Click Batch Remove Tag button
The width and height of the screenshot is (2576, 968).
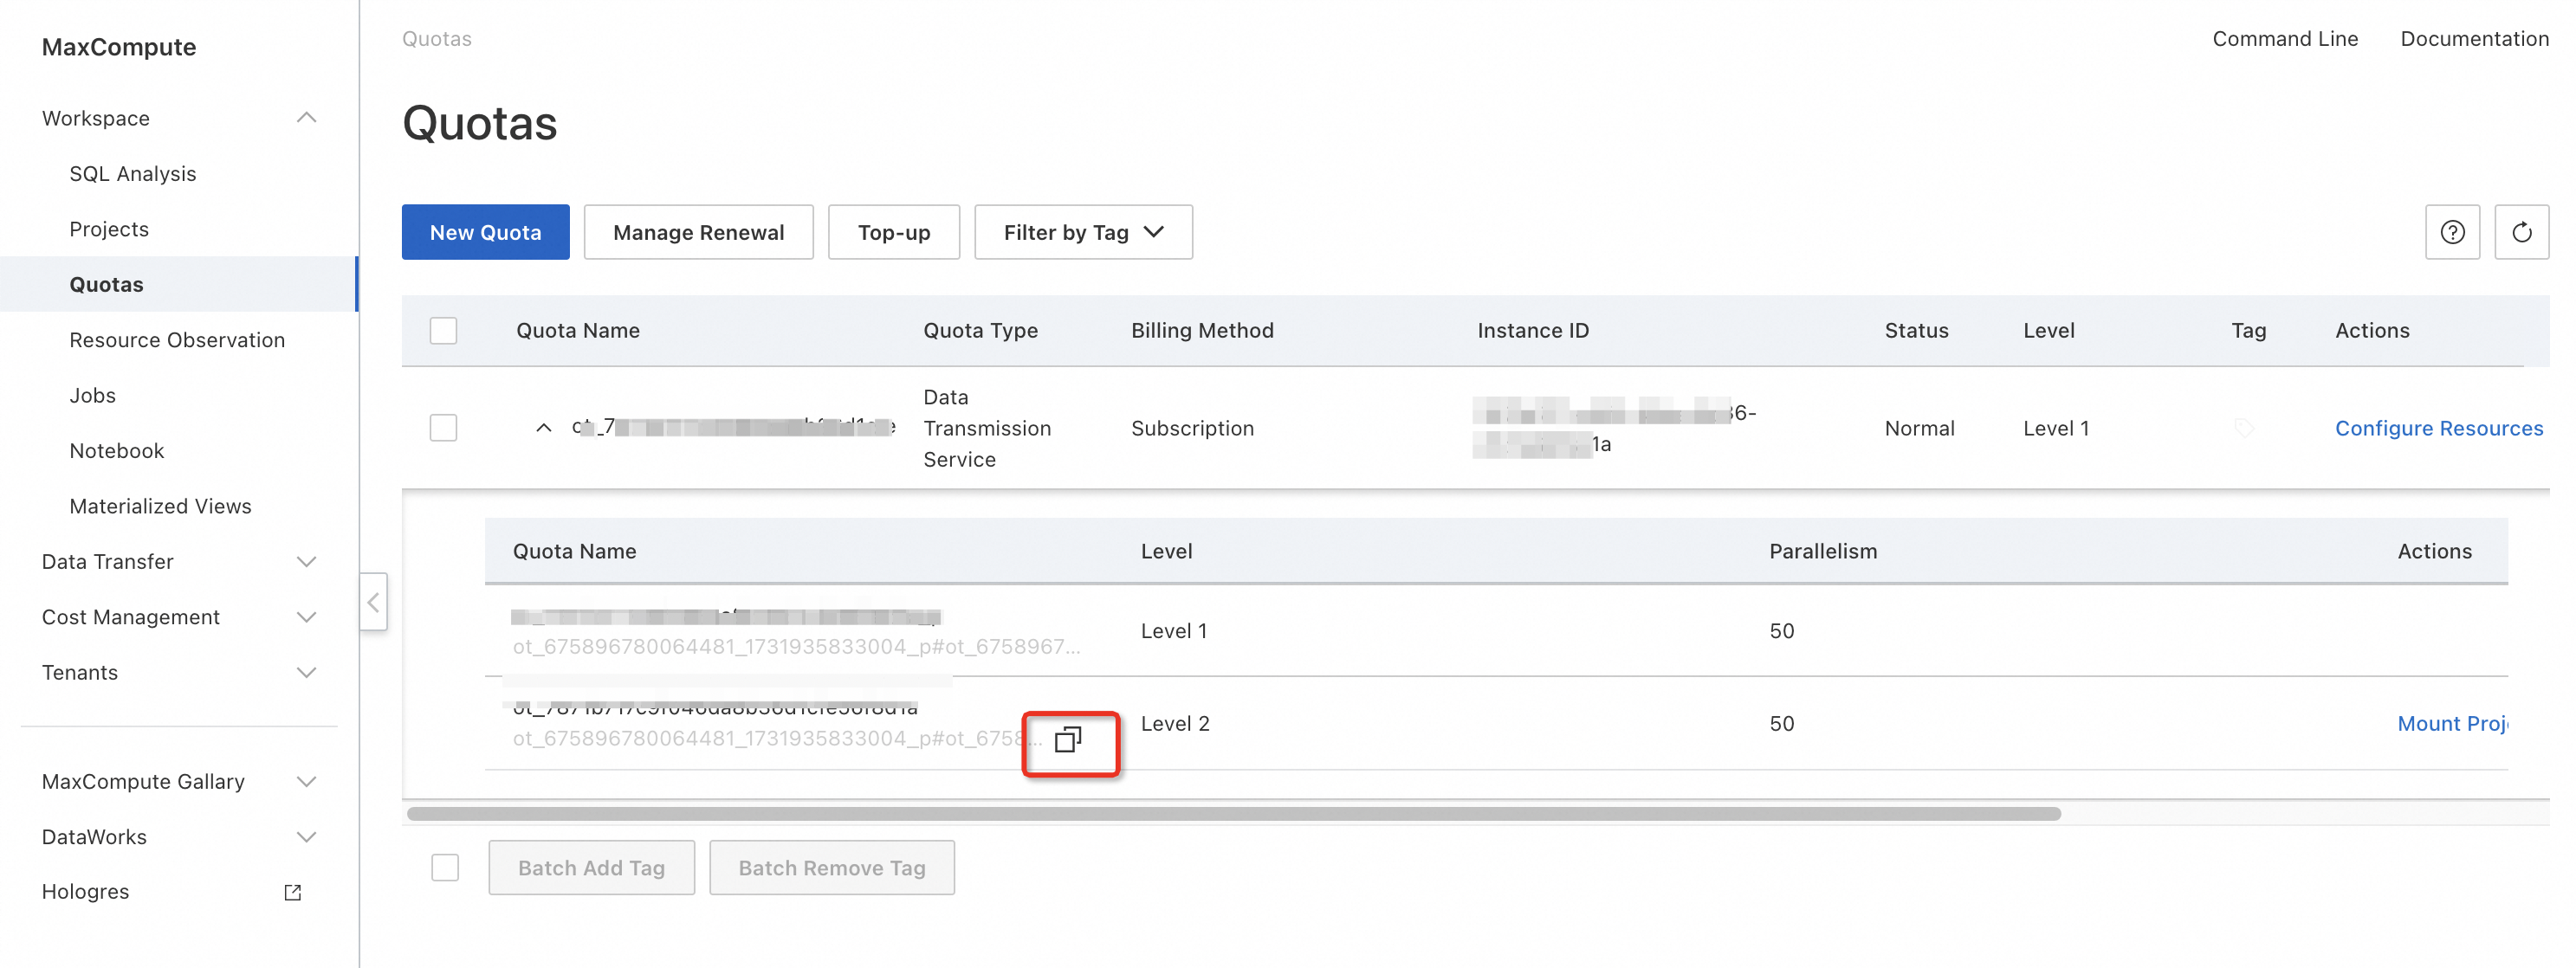click(x=831, y=867)
